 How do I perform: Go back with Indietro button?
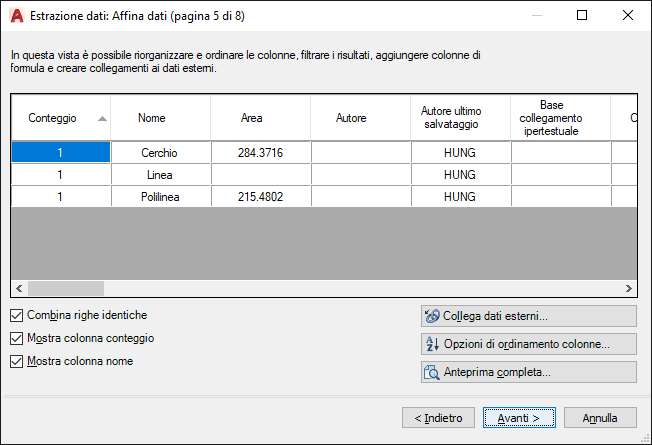(438, 417)
